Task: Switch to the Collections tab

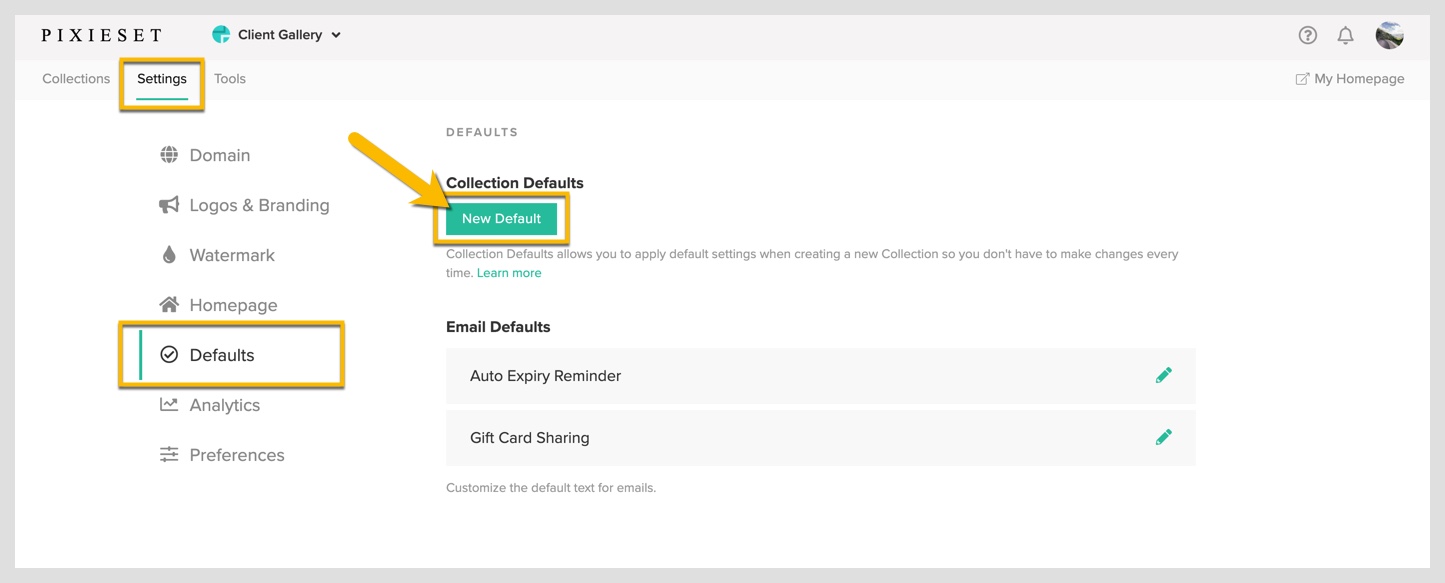Action: (76, 79)
